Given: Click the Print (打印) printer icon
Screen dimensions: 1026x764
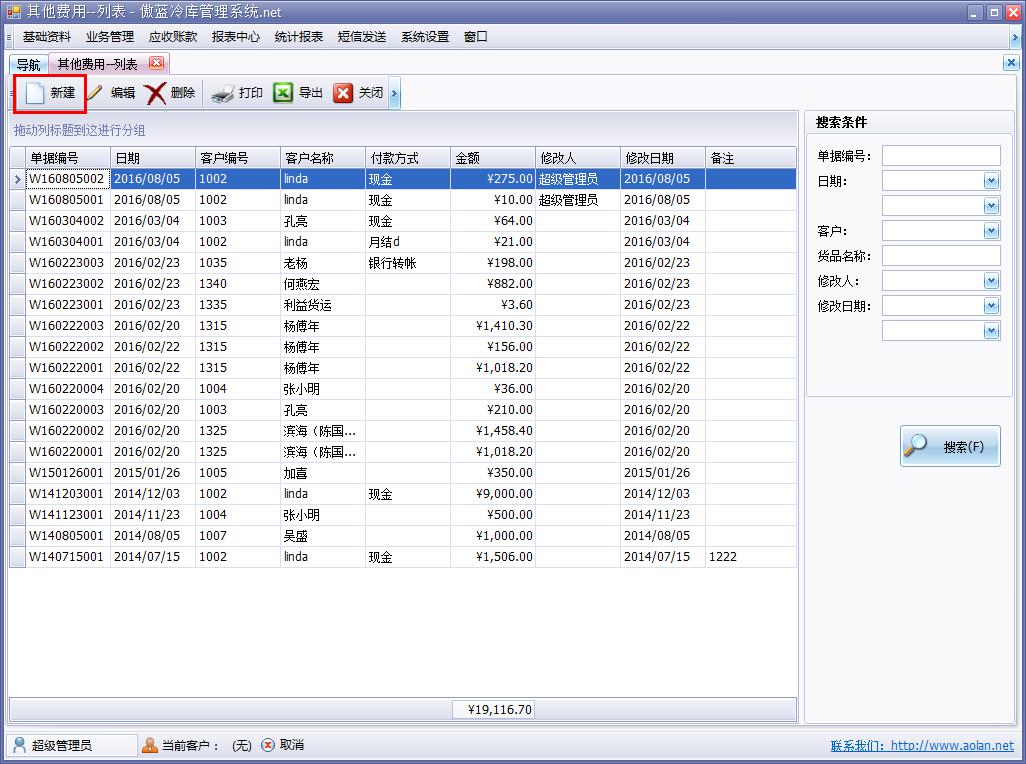Looking at the screenshot, I should coord(222,93).
